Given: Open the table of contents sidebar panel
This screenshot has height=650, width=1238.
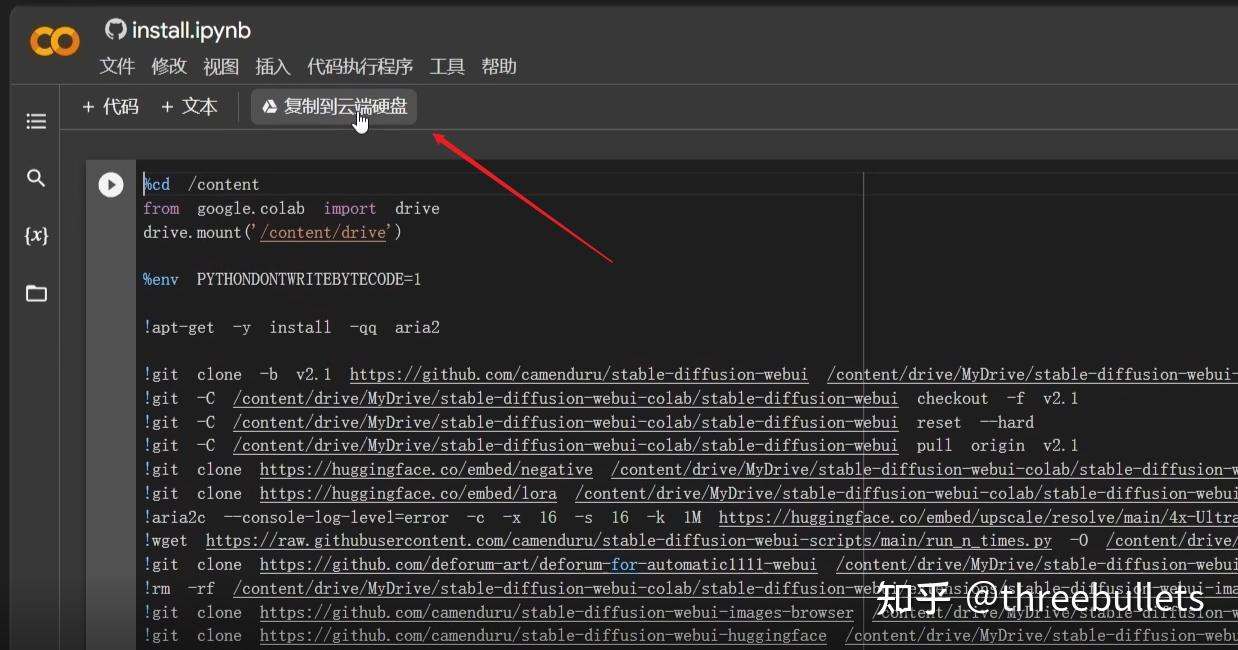Looking at the screenshot, I should (36, 121).
